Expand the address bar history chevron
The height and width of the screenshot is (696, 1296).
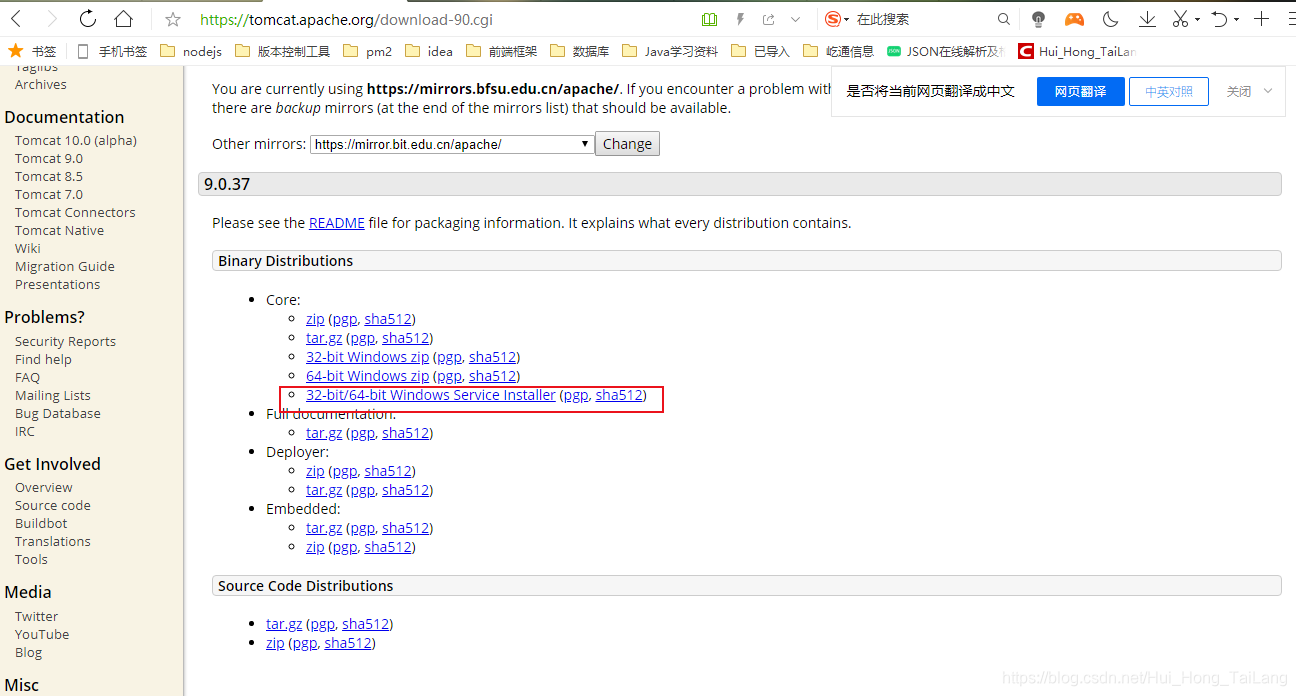pyautogui.click(x=795, y=19)
